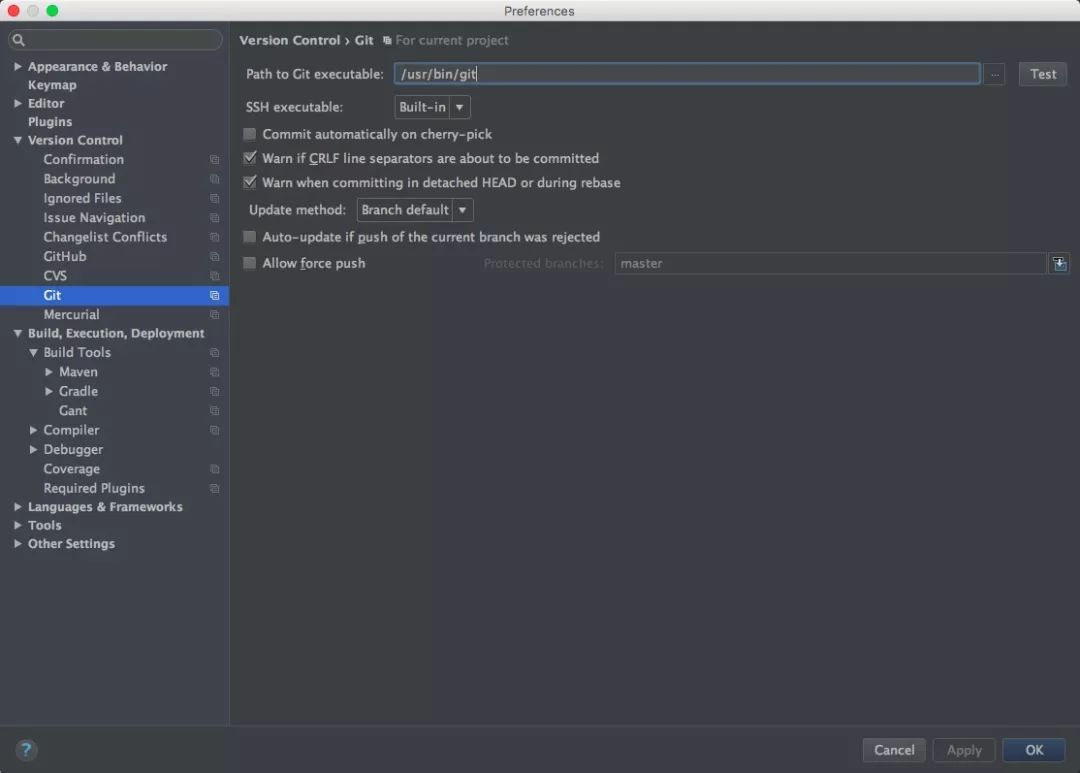Click project-level icon beside Compiler
1080x773 pixels.
click(x=214, y=431)
